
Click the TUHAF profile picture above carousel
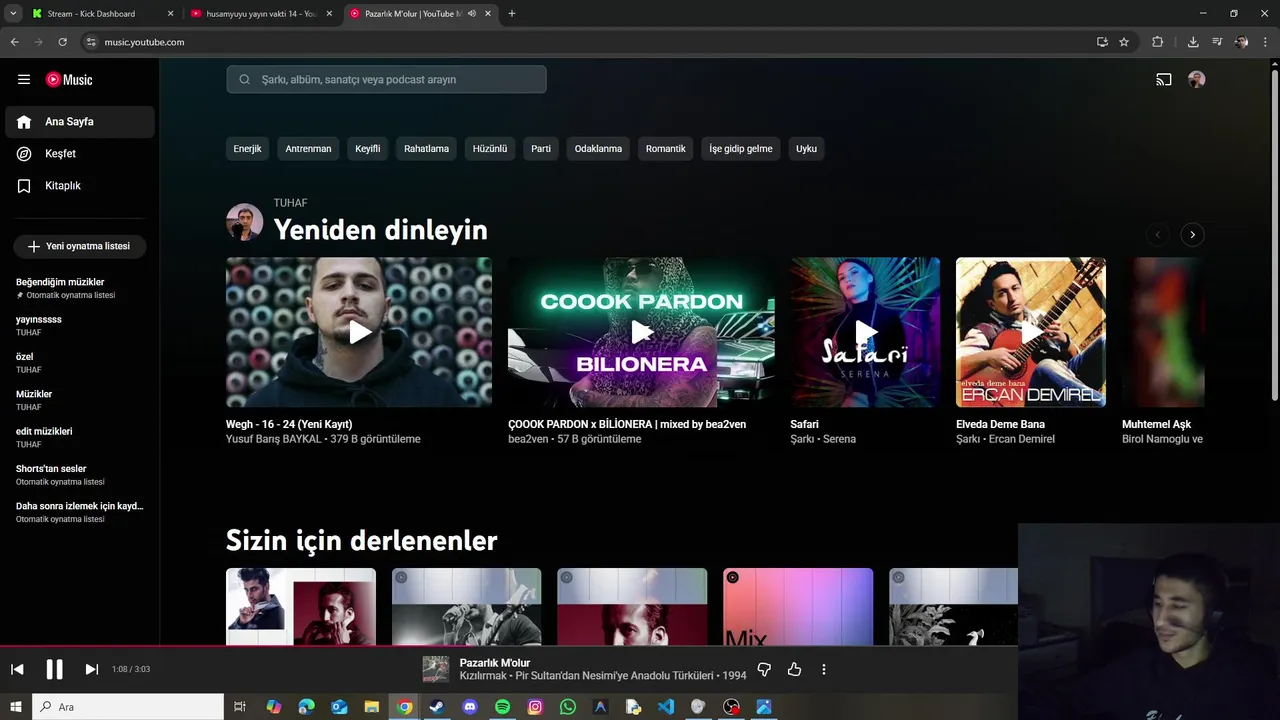[x=245, y=222]
